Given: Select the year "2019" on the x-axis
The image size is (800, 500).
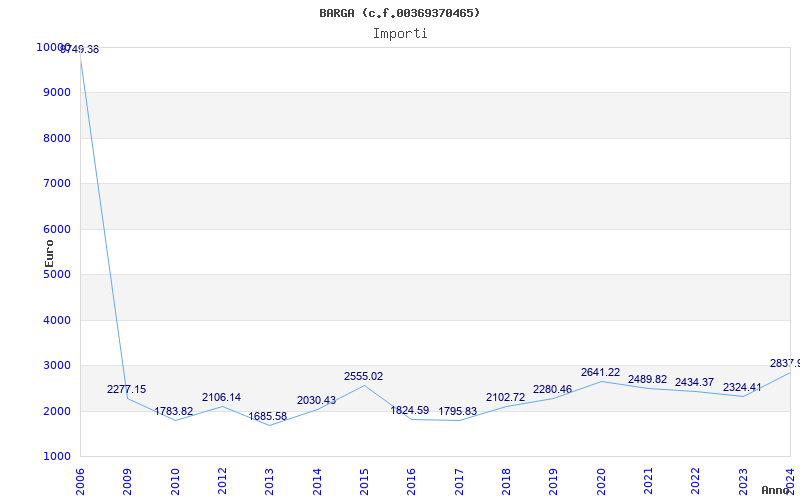Looking at the screenshot, I should [554, 482].
